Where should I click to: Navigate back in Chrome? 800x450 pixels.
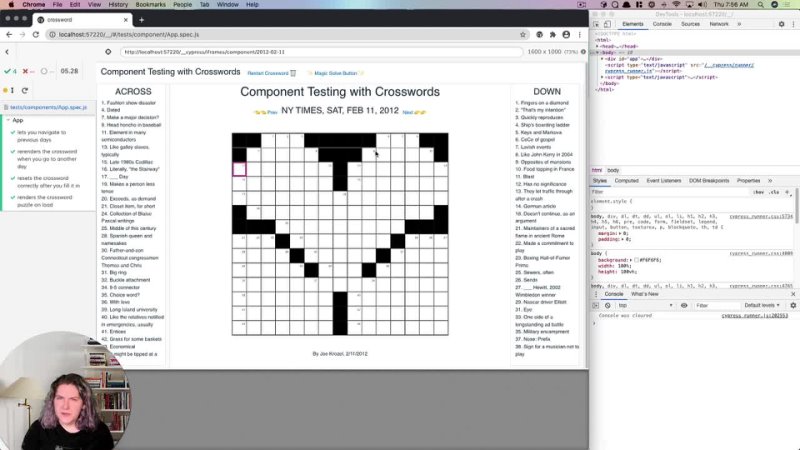click(9, 35)
